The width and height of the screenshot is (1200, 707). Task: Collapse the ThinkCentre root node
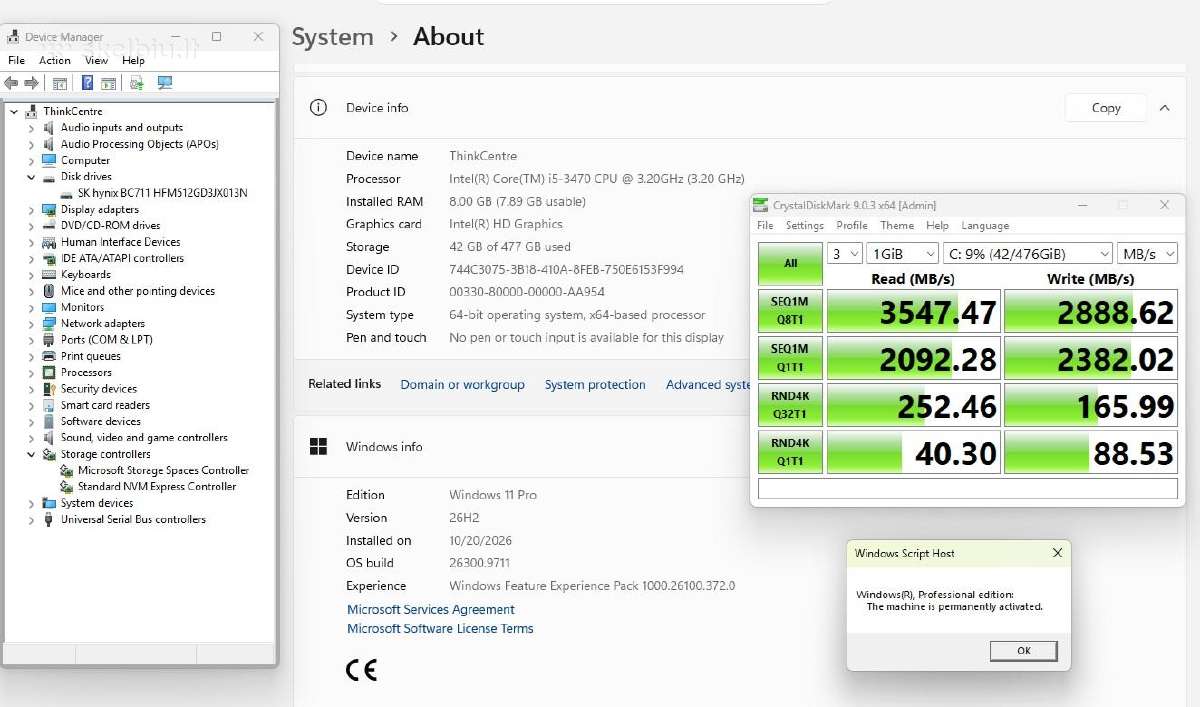pos(14,112)
